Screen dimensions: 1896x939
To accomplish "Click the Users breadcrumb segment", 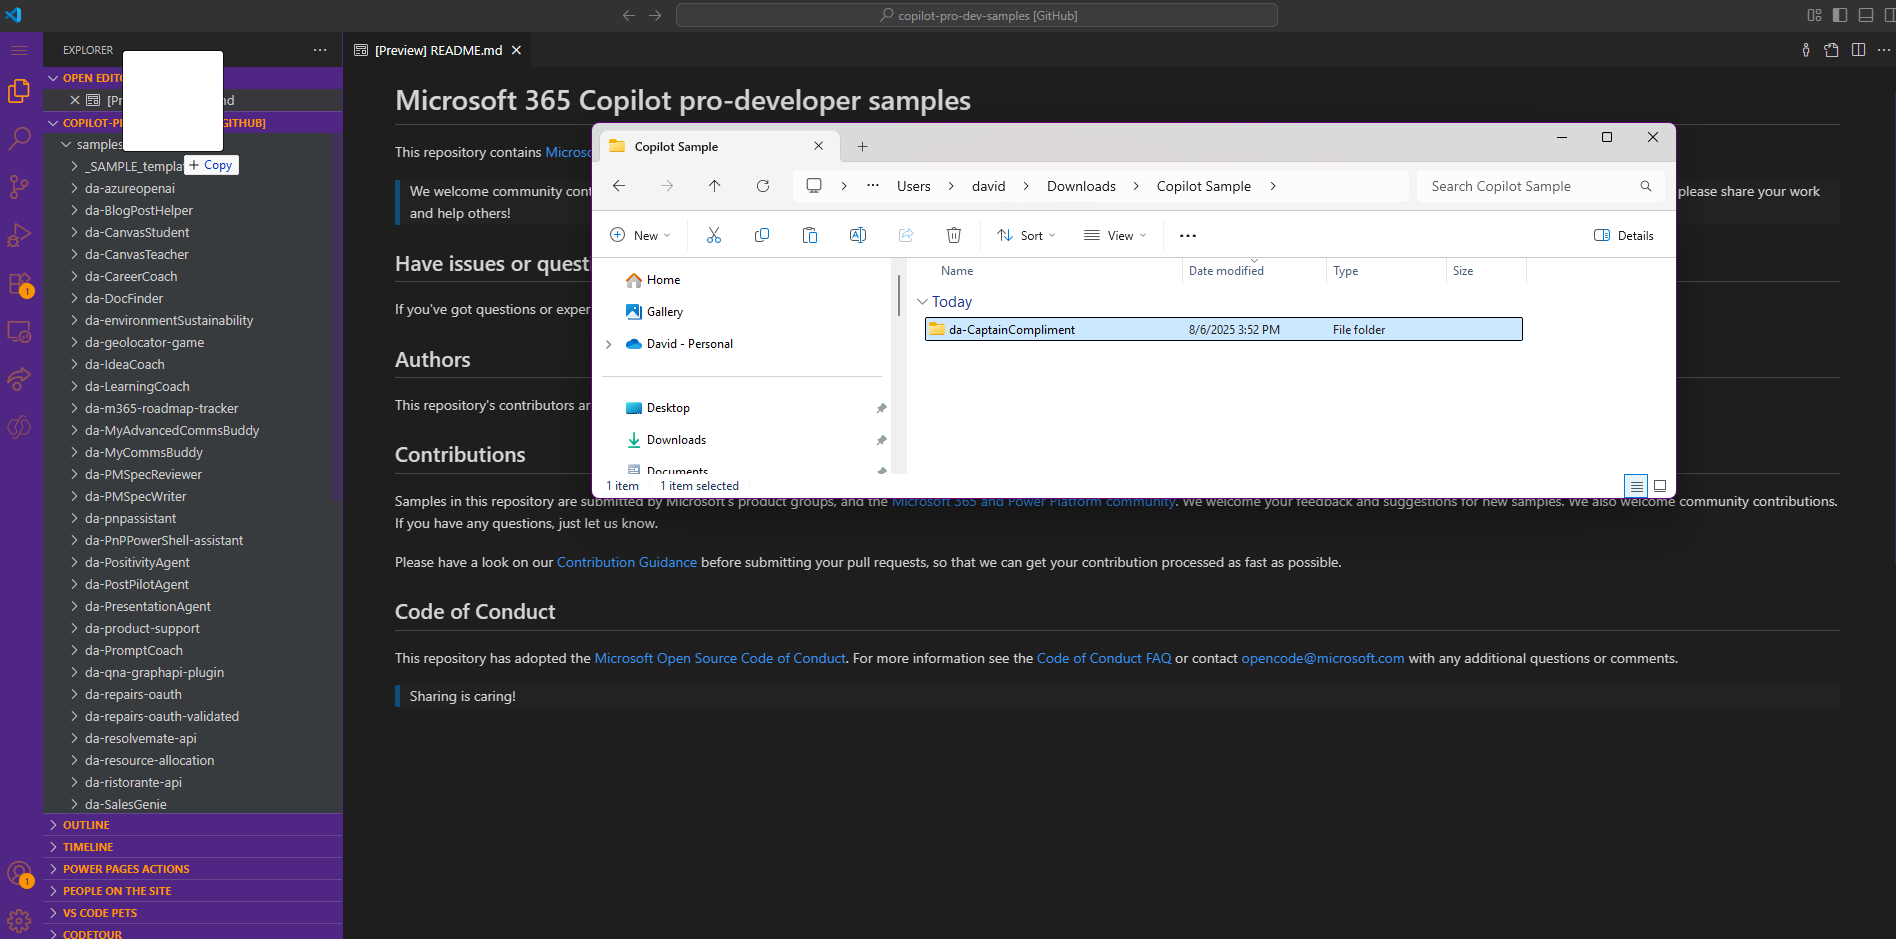I will [x=913, y=186].
